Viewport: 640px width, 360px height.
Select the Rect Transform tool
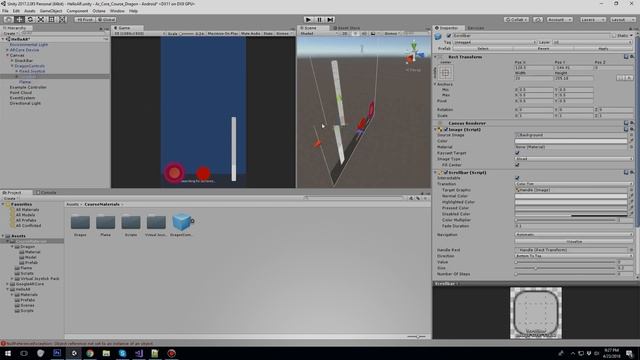coord(51,19)
